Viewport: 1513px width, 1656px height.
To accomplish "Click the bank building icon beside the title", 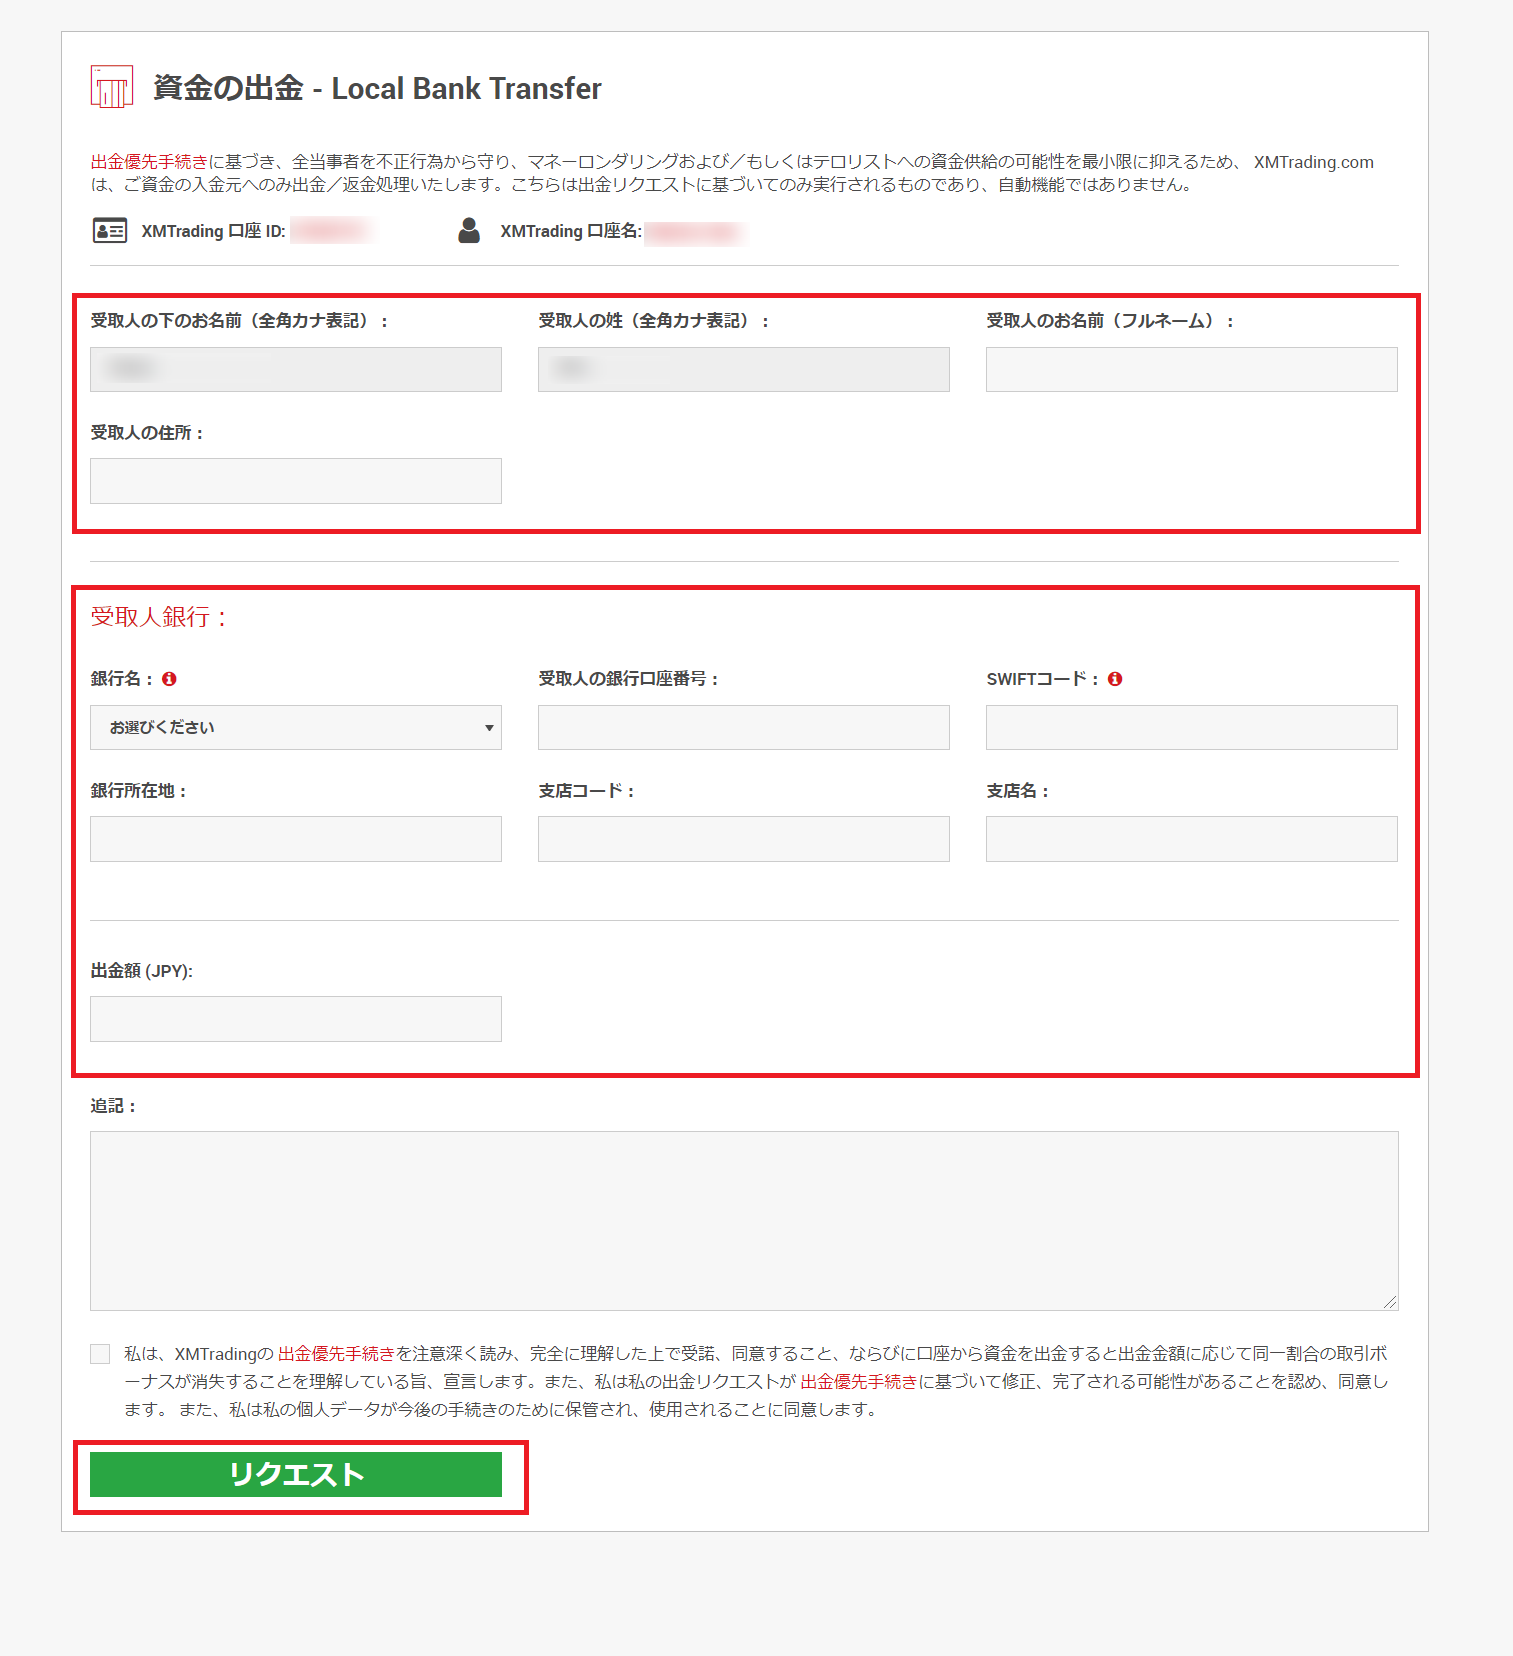I will 111,87.
